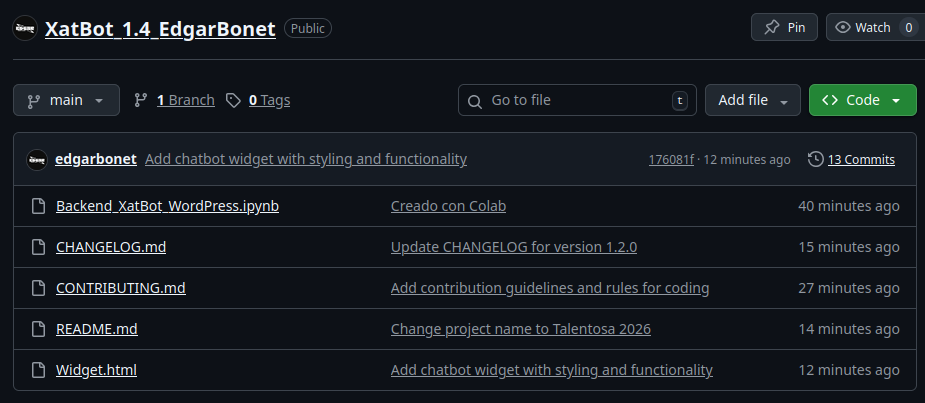Click the file icon beside Backend_XatBot_WordPress.ipynb
The width and height of the screenshot is (925, 403).
coord(38,206)
